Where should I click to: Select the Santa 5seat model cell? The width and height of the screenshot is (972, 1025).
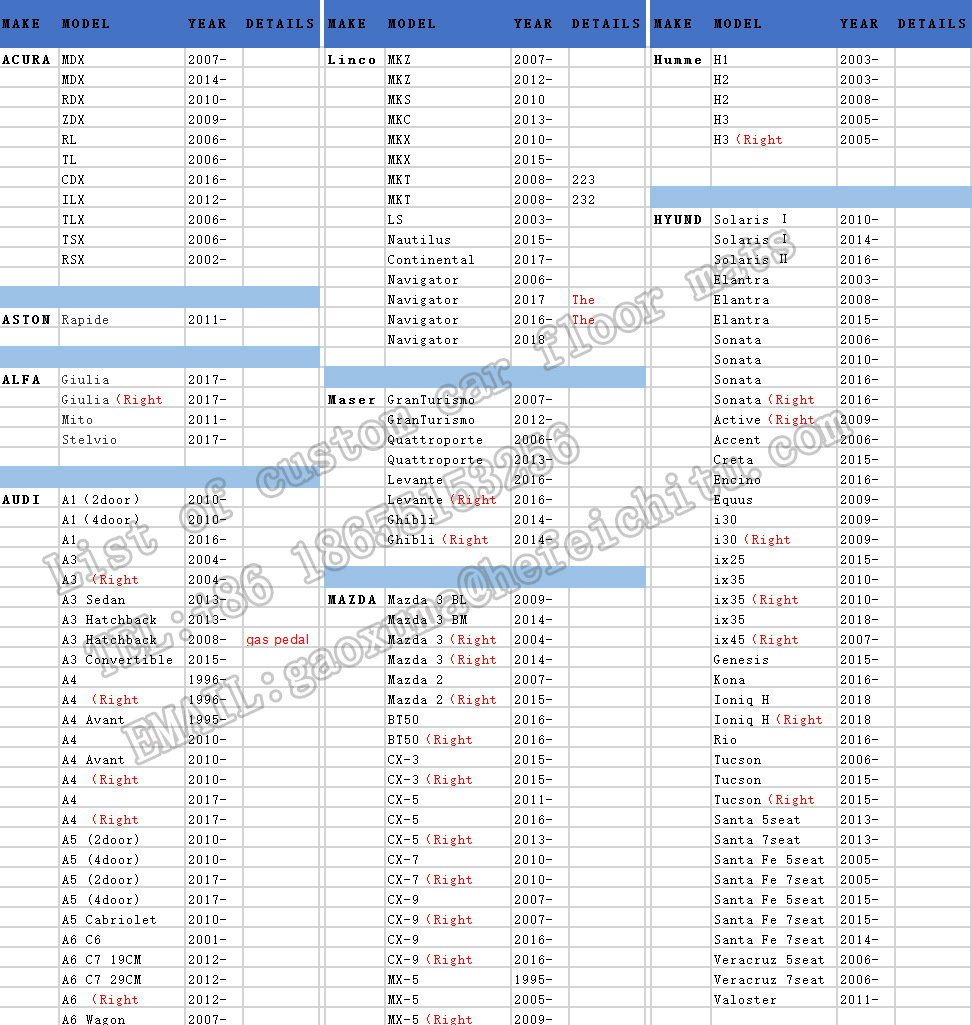tap(774, 820)
